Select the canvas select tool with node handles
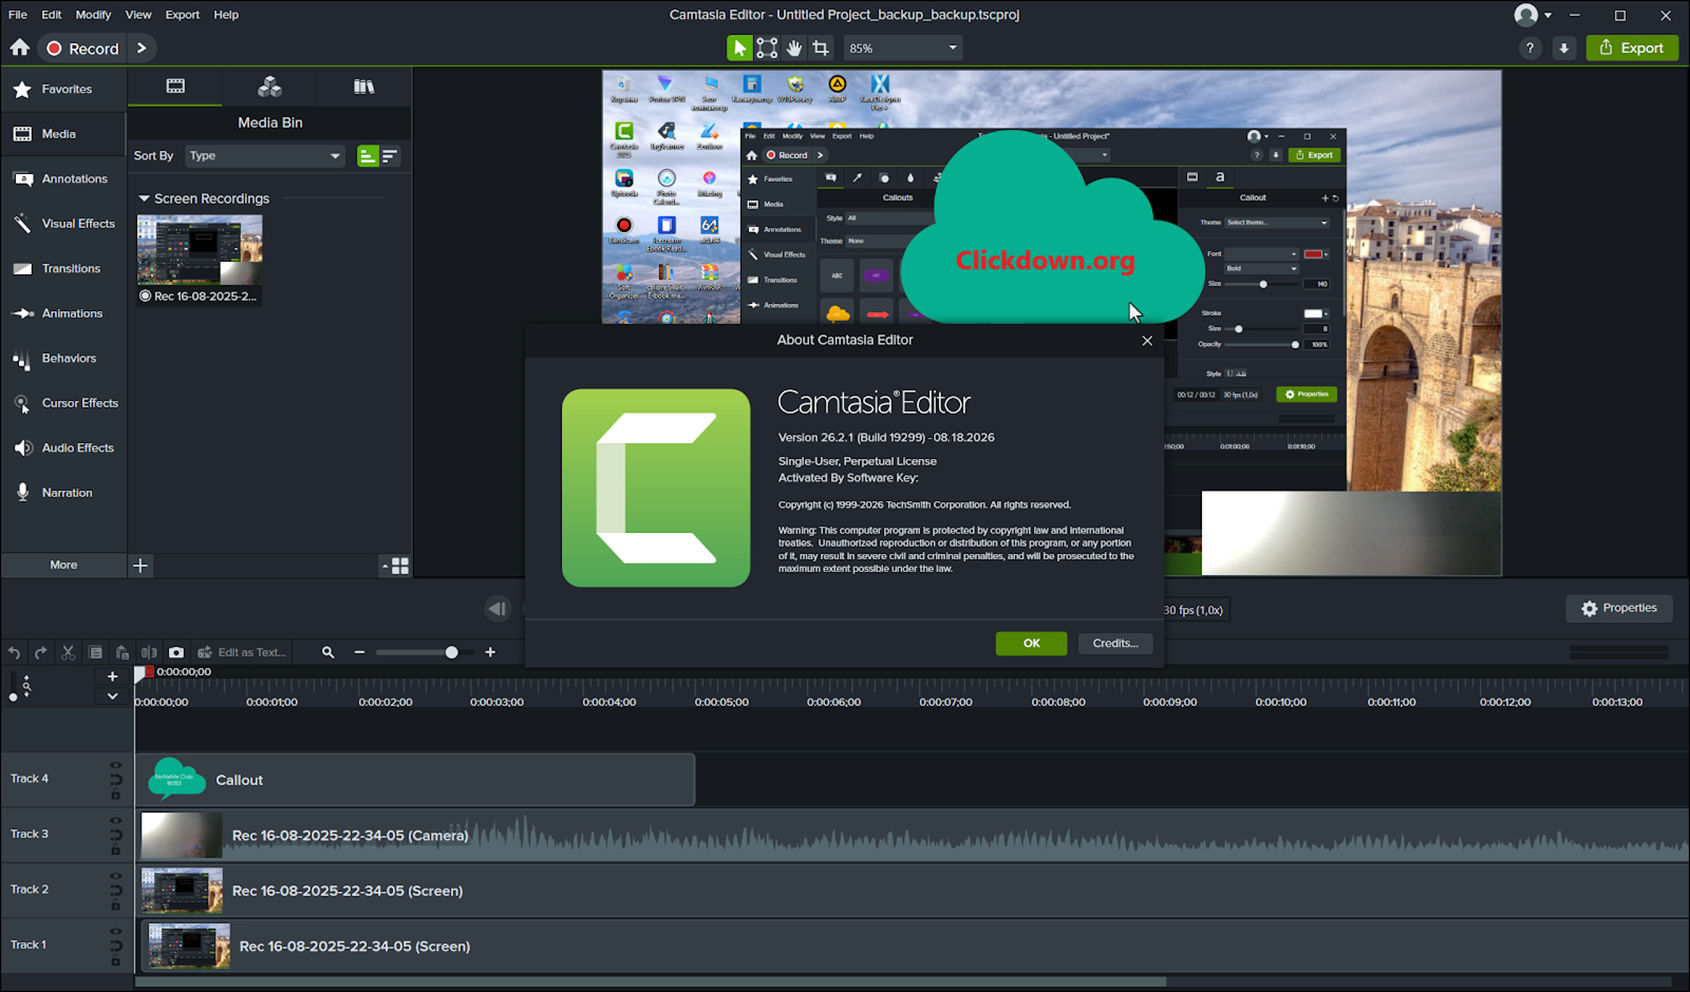Image resolution: width=1690 pixels, height=992 pixels. click(767, 48)
